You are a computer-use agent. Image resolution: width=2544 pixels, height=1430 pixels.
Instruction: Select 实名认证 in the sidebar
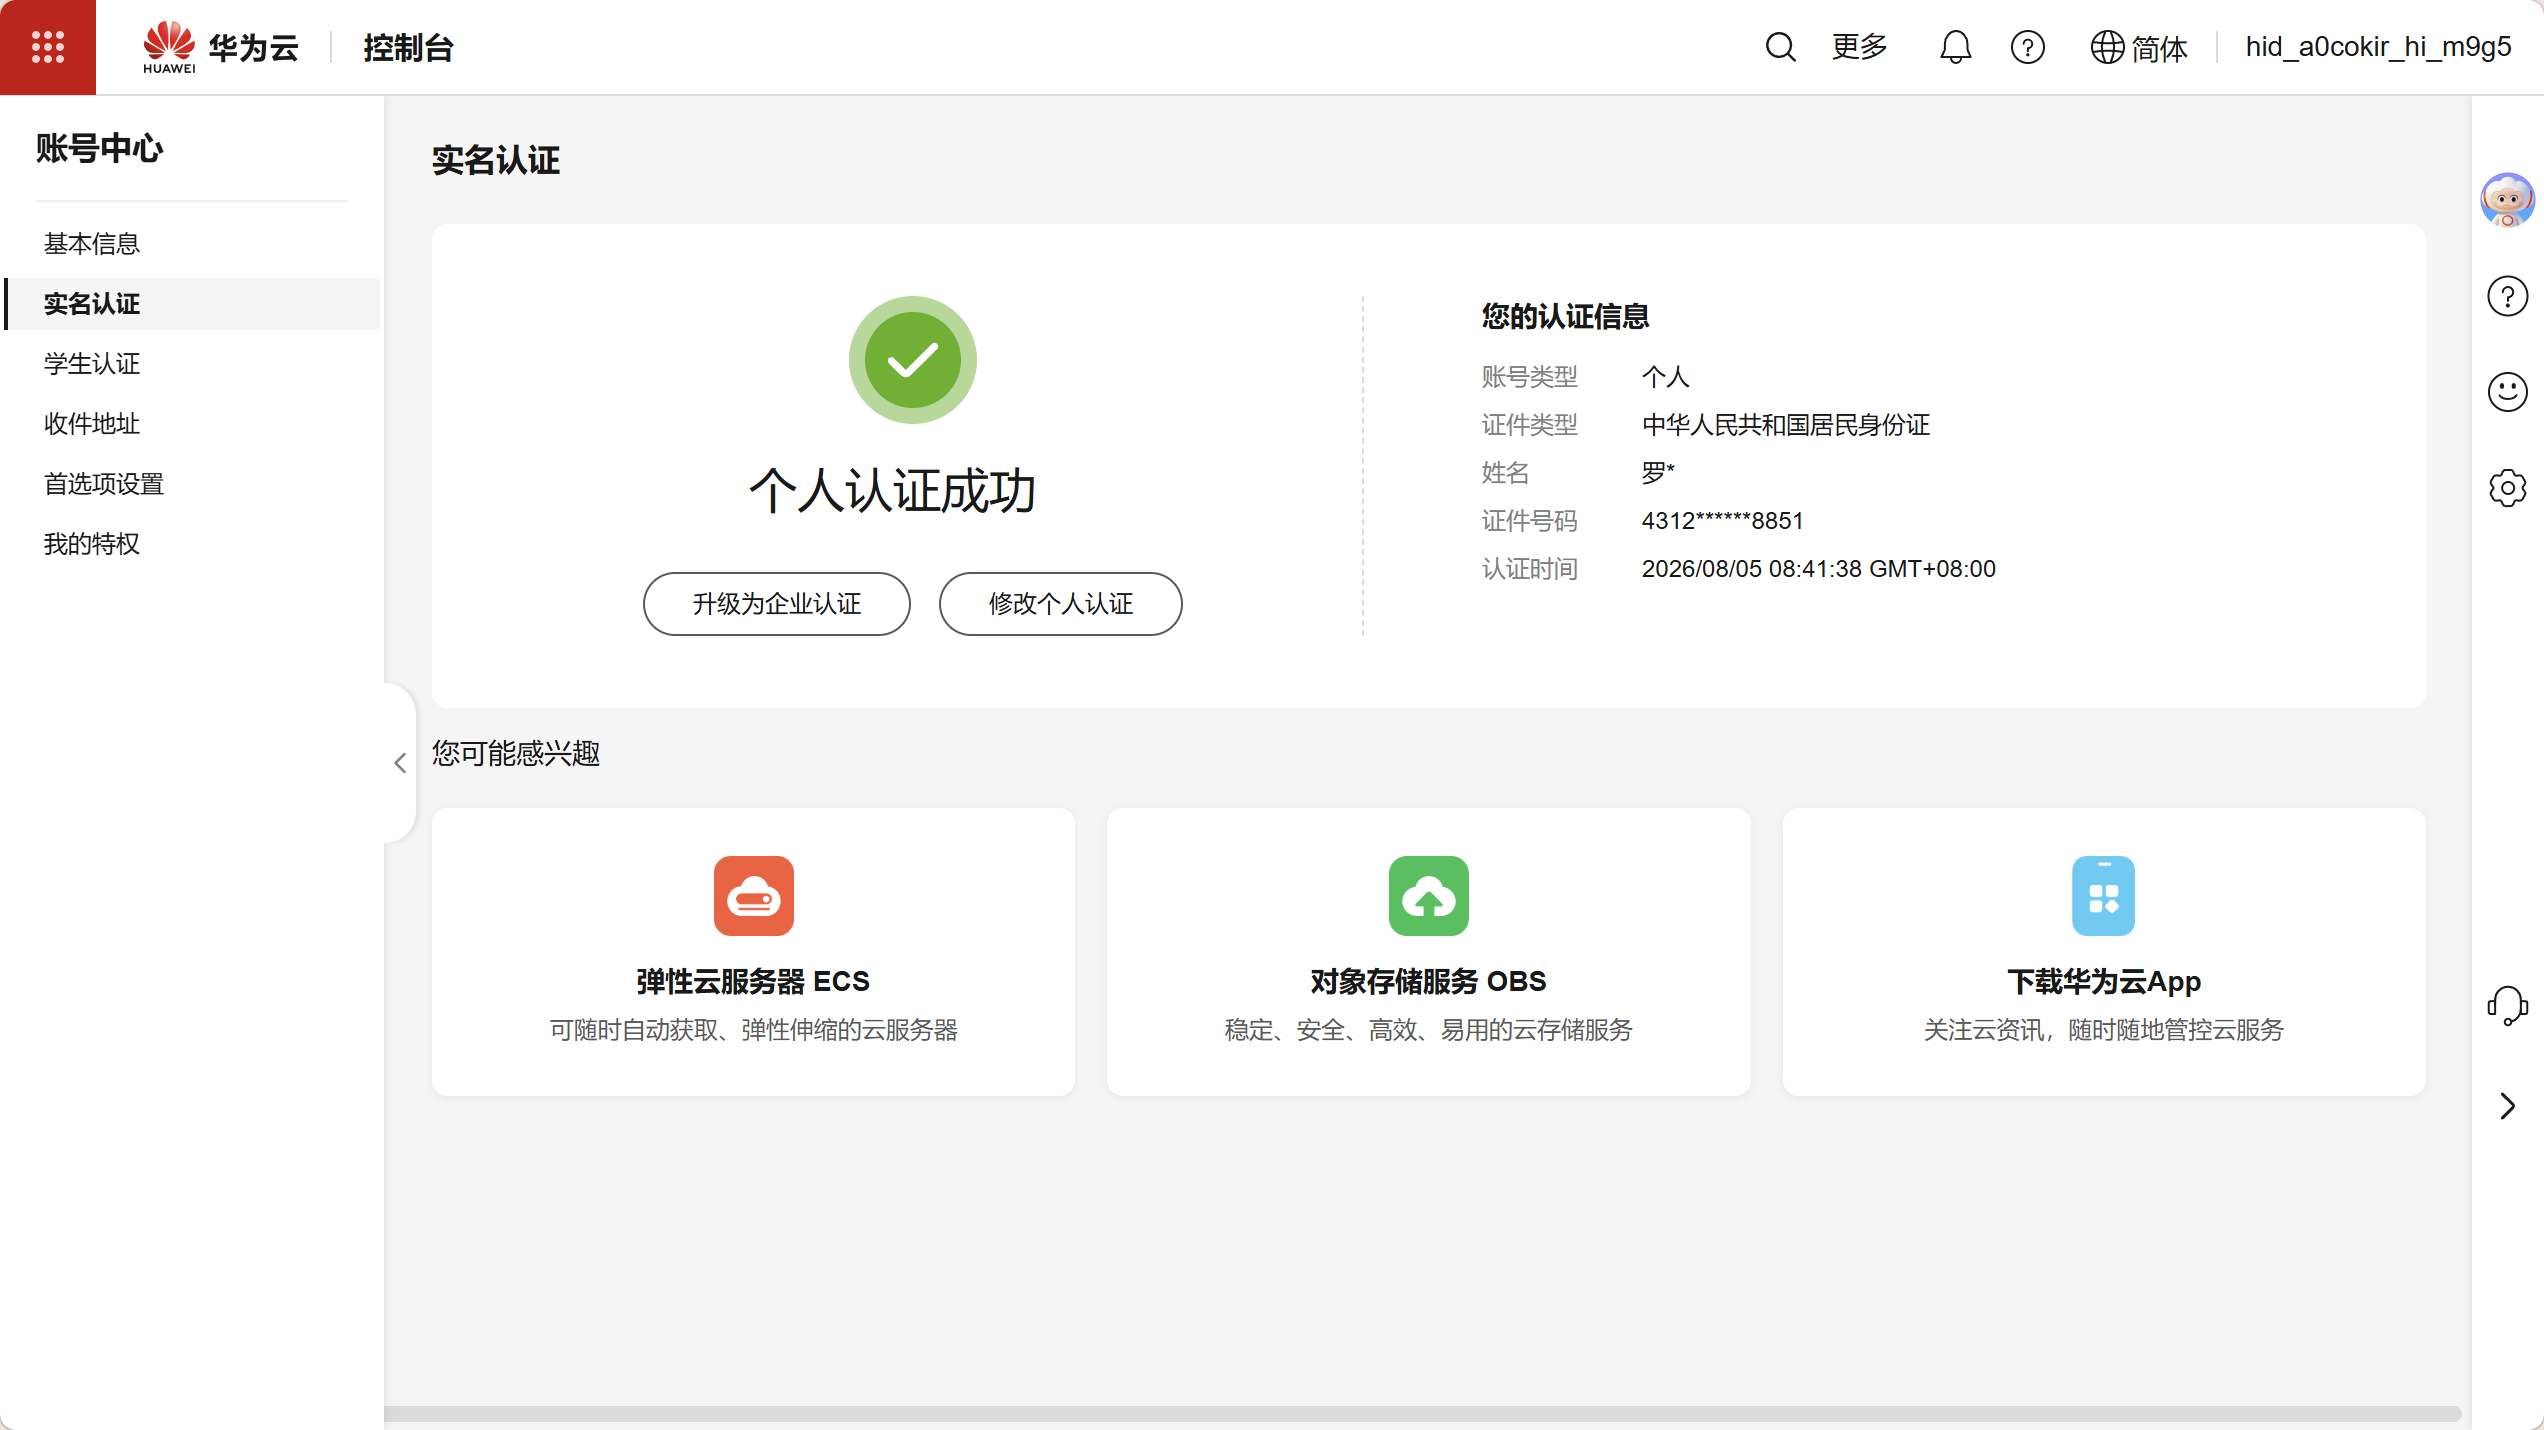[x=92, y=304]
